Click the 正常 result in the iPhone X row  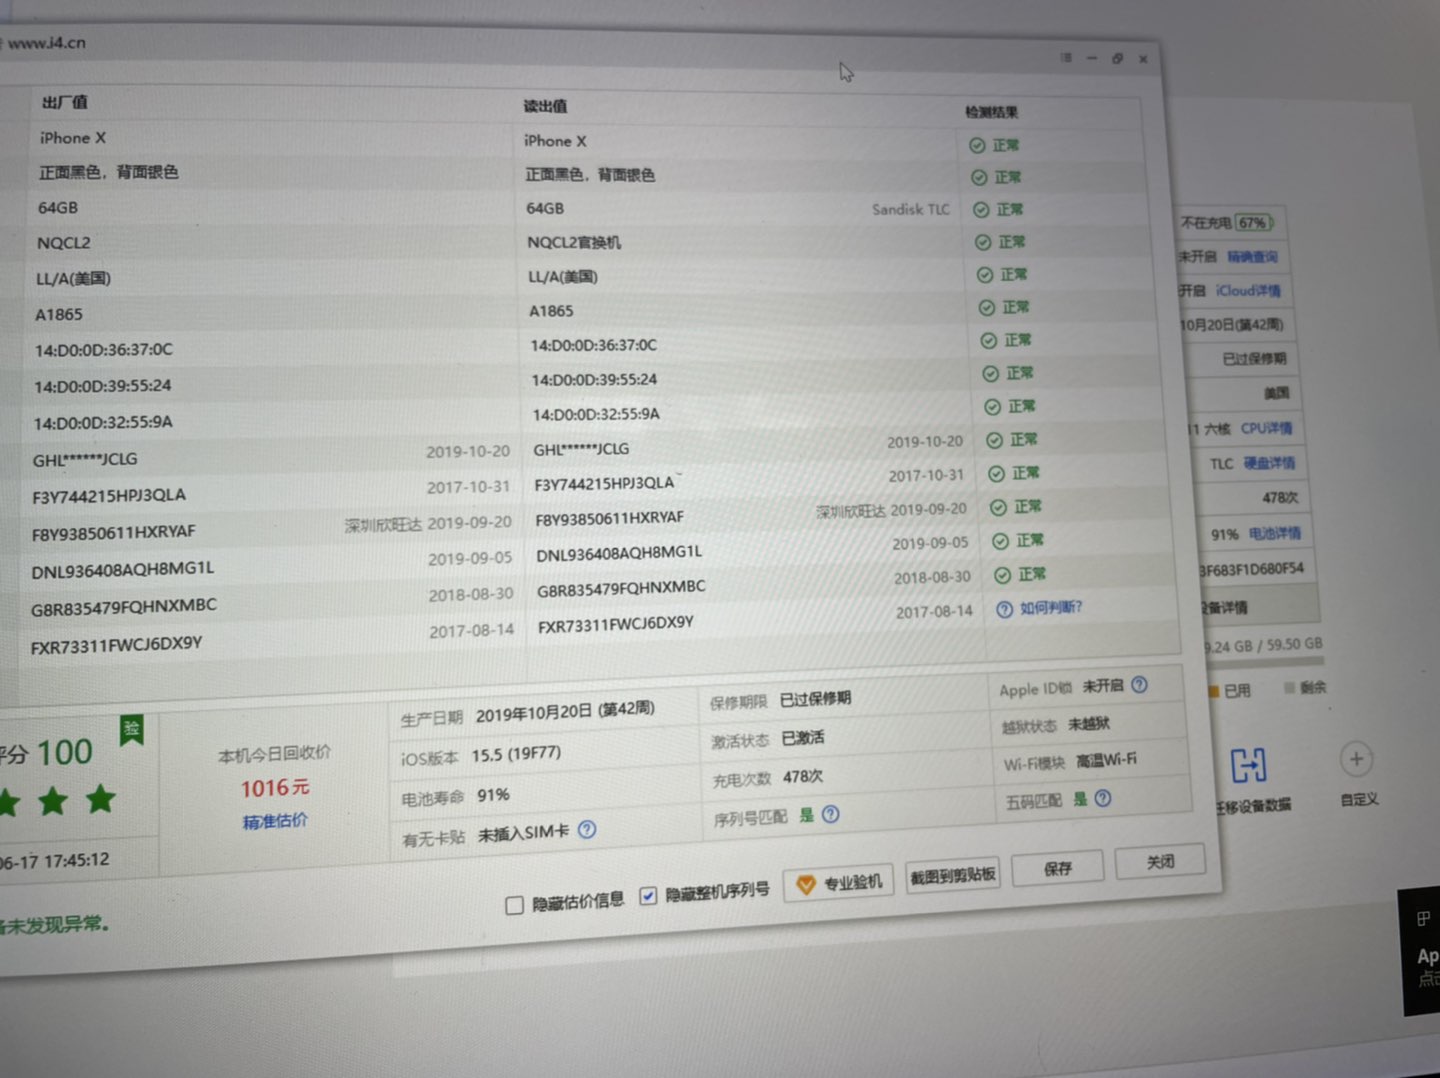coord(1006,146)
